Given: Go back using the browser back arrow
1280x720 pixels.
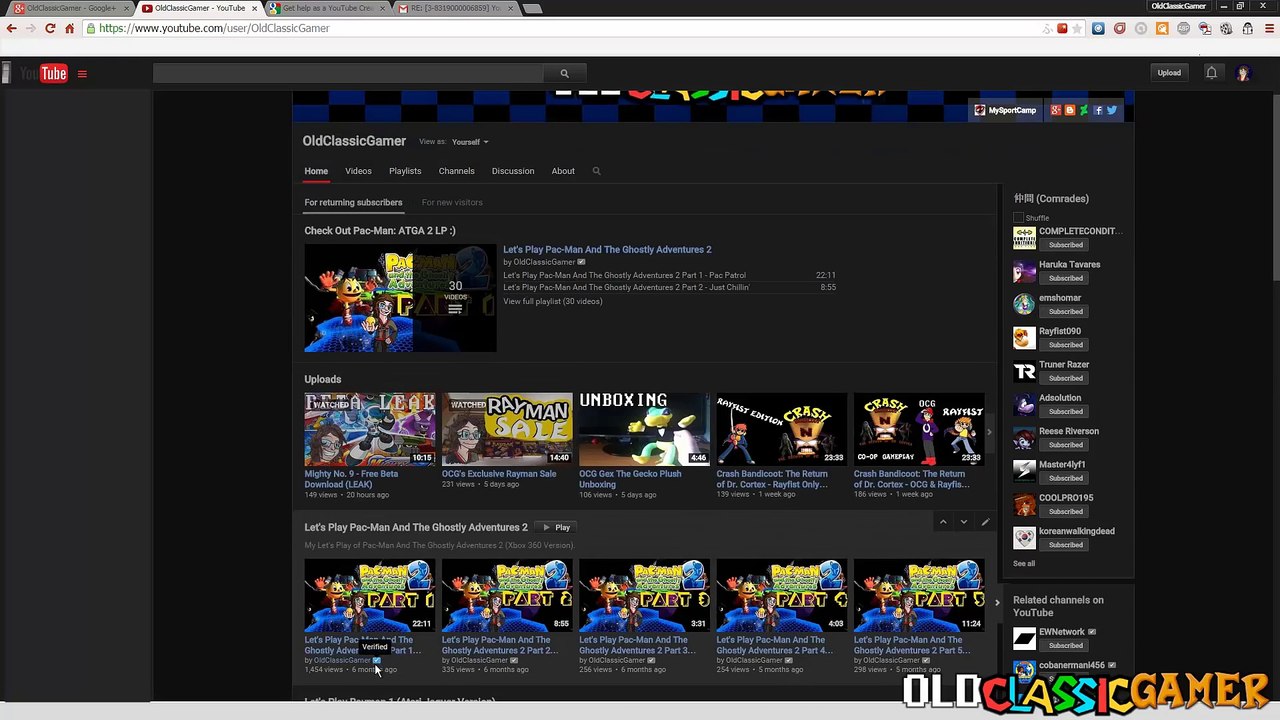Looking at the screenshot, I should (x=11, y=28).
